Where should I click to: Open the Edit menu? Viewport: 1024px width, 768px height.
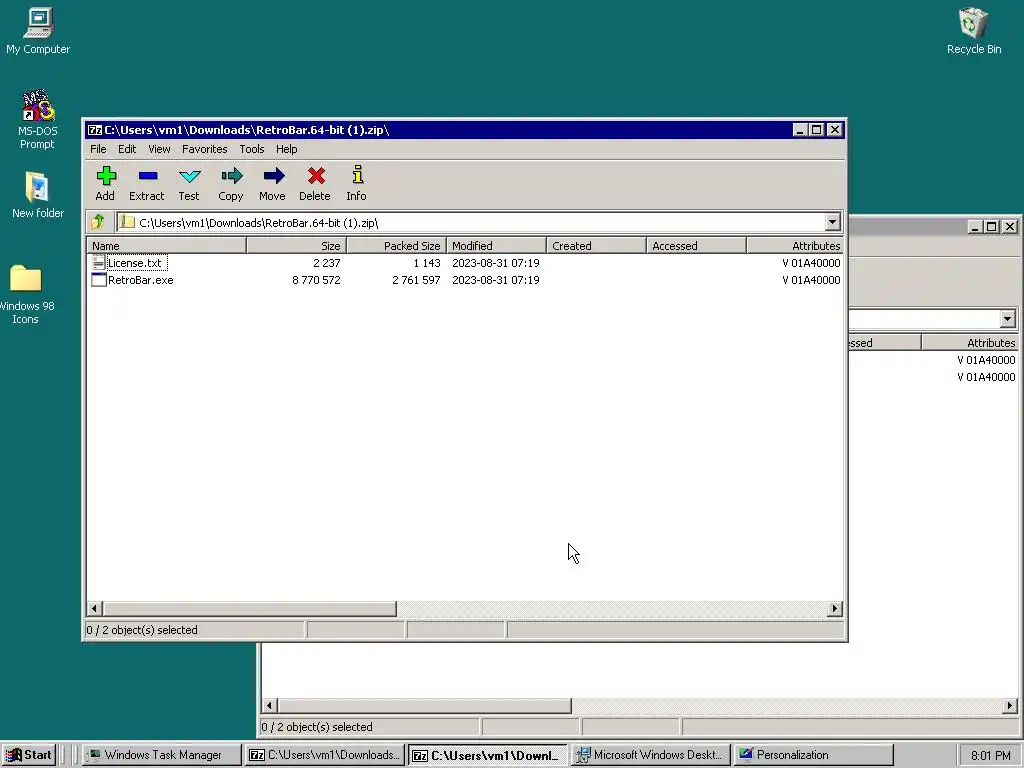click(127, 149)
